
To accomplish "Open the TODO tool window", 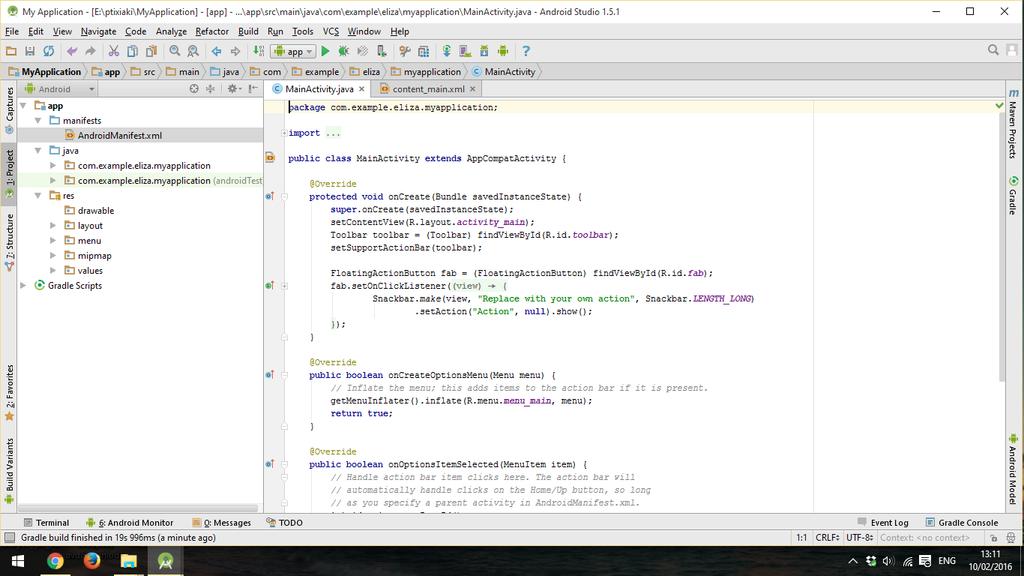I will click(285, 522).
